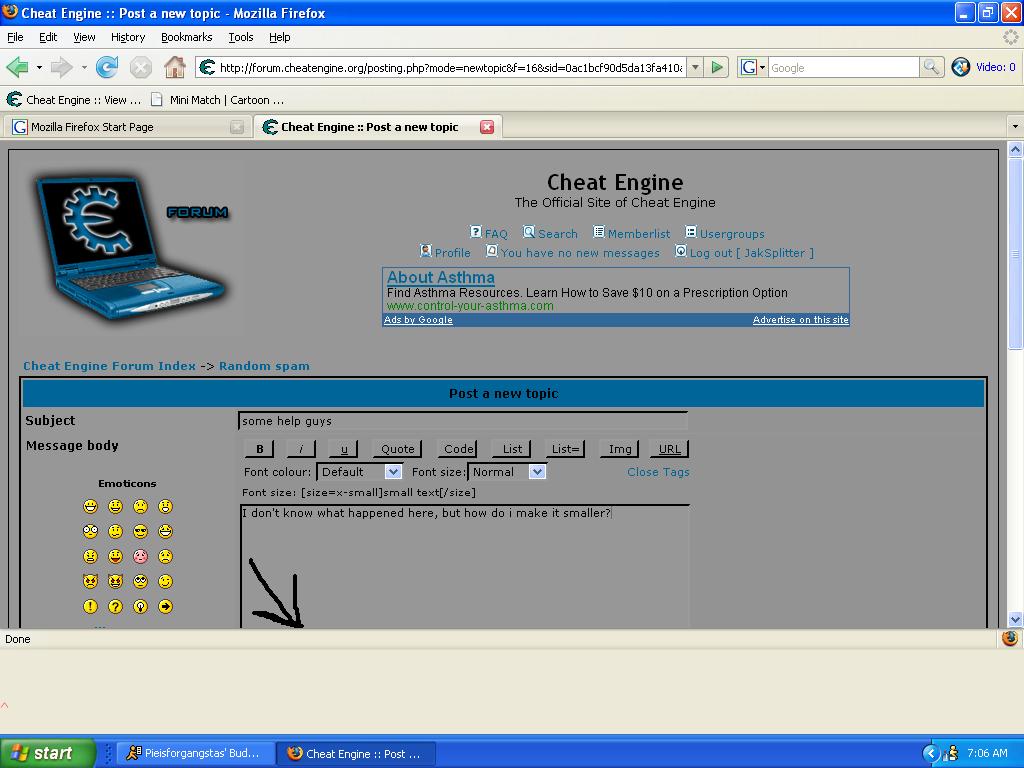The image size is (1024, 768).
Task: Click the Firefox Forward arrow button
Action: [61, 67]
